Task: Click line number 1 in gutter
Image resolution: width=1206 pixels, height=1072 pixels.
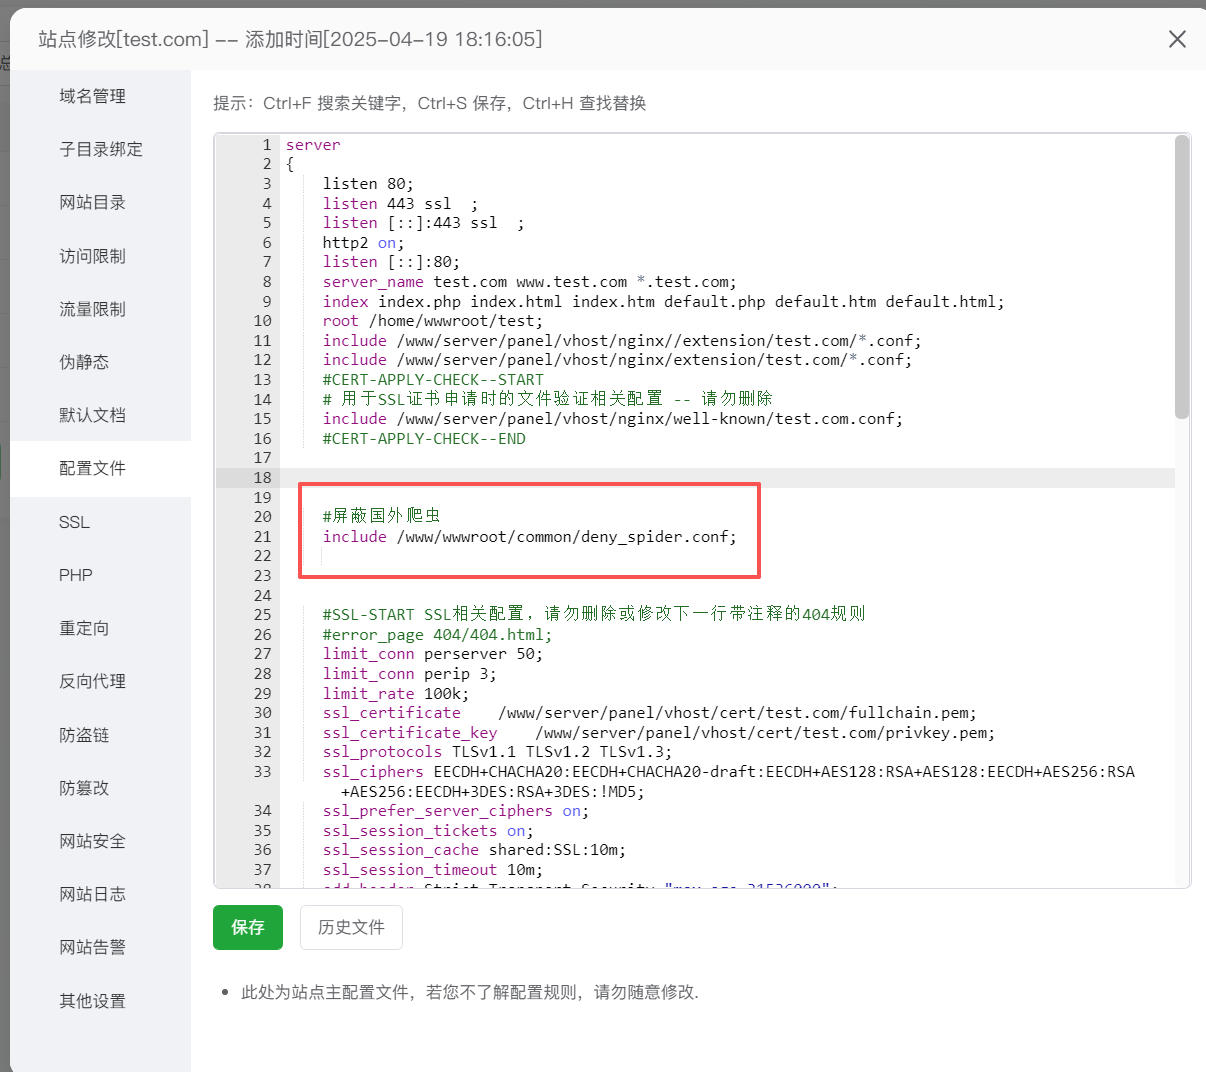Action: 266,145
